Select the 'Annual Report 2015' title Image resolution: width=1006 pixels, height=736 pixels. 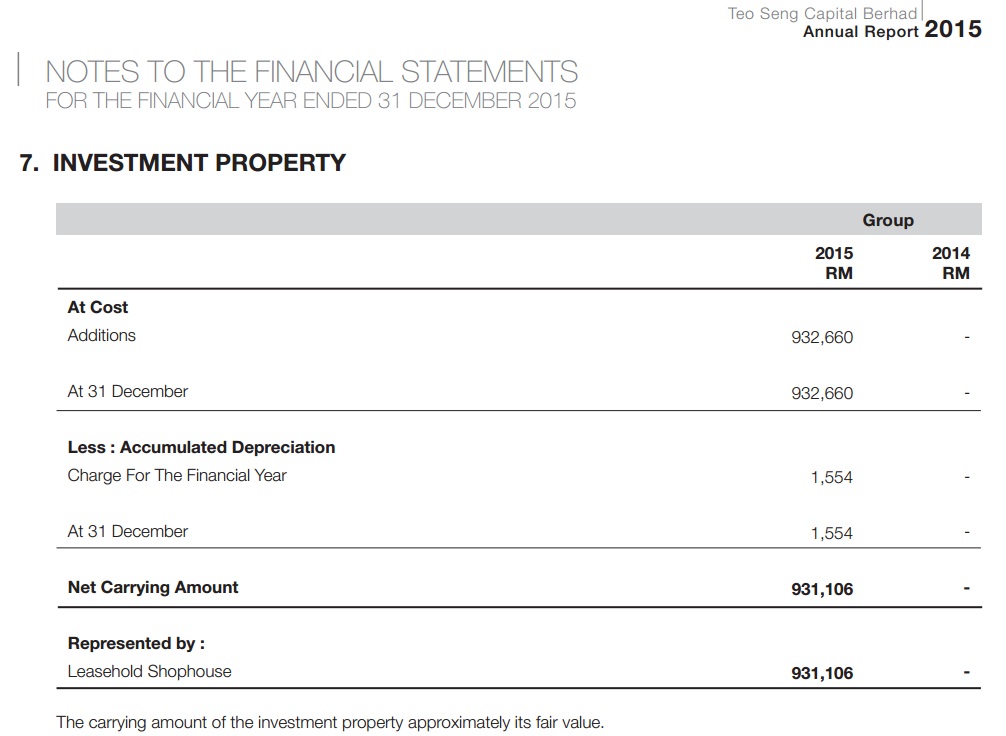coord(891,31)
